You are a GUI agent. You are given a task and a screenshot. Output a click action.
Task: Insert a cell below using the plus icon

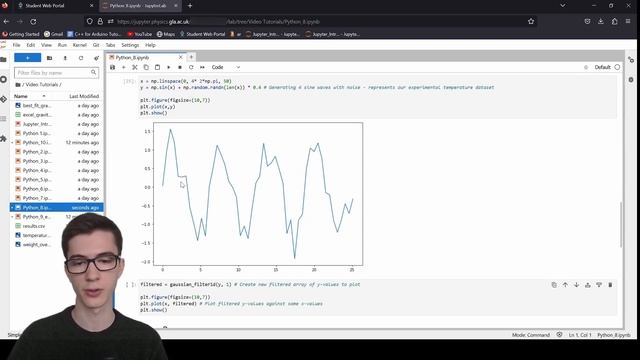(124, 67)
